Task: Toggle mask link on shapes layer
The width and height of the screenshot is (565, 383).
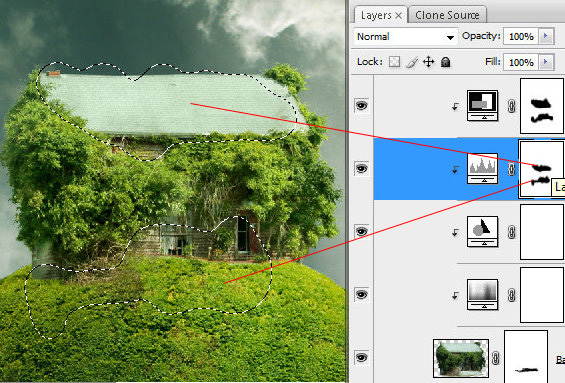Action: pyautogui.click(x=511, y=232)
